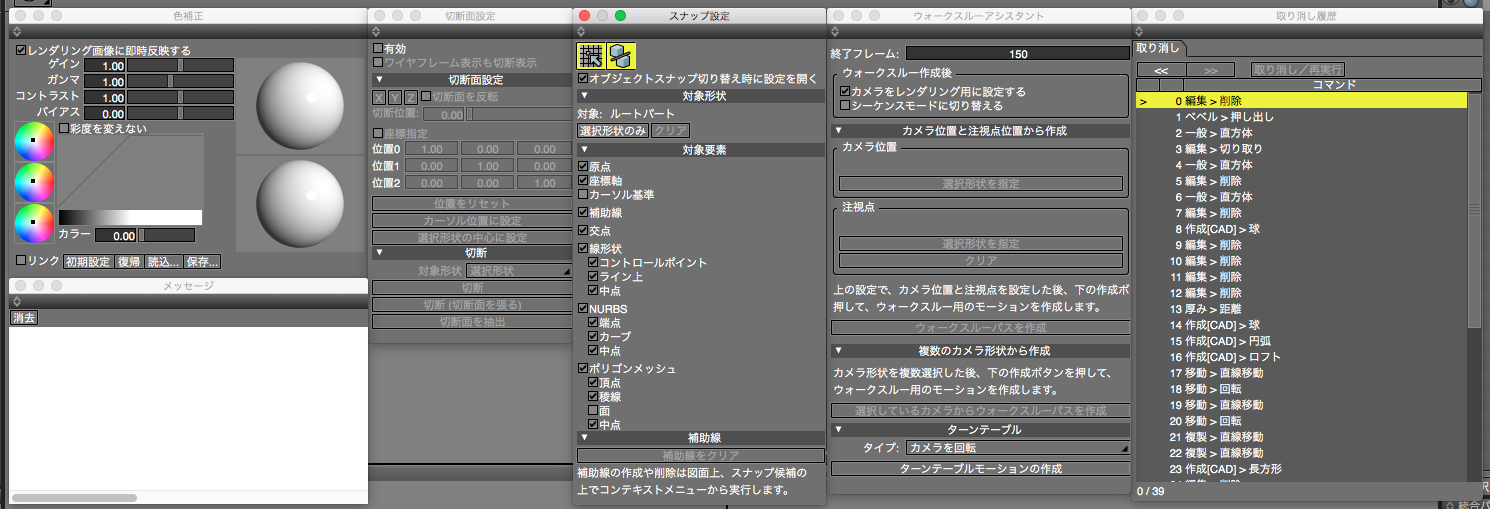This screenshot has width=1490, height=509.
Task: Enable the カーソル基準 snap checkbox
Action: click(583, 195)
